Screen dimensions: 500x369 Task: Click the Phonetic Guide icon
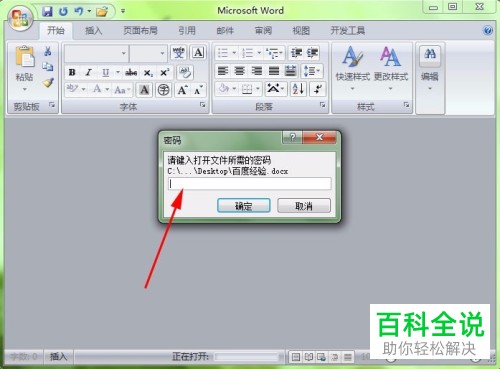pos(179,53)
